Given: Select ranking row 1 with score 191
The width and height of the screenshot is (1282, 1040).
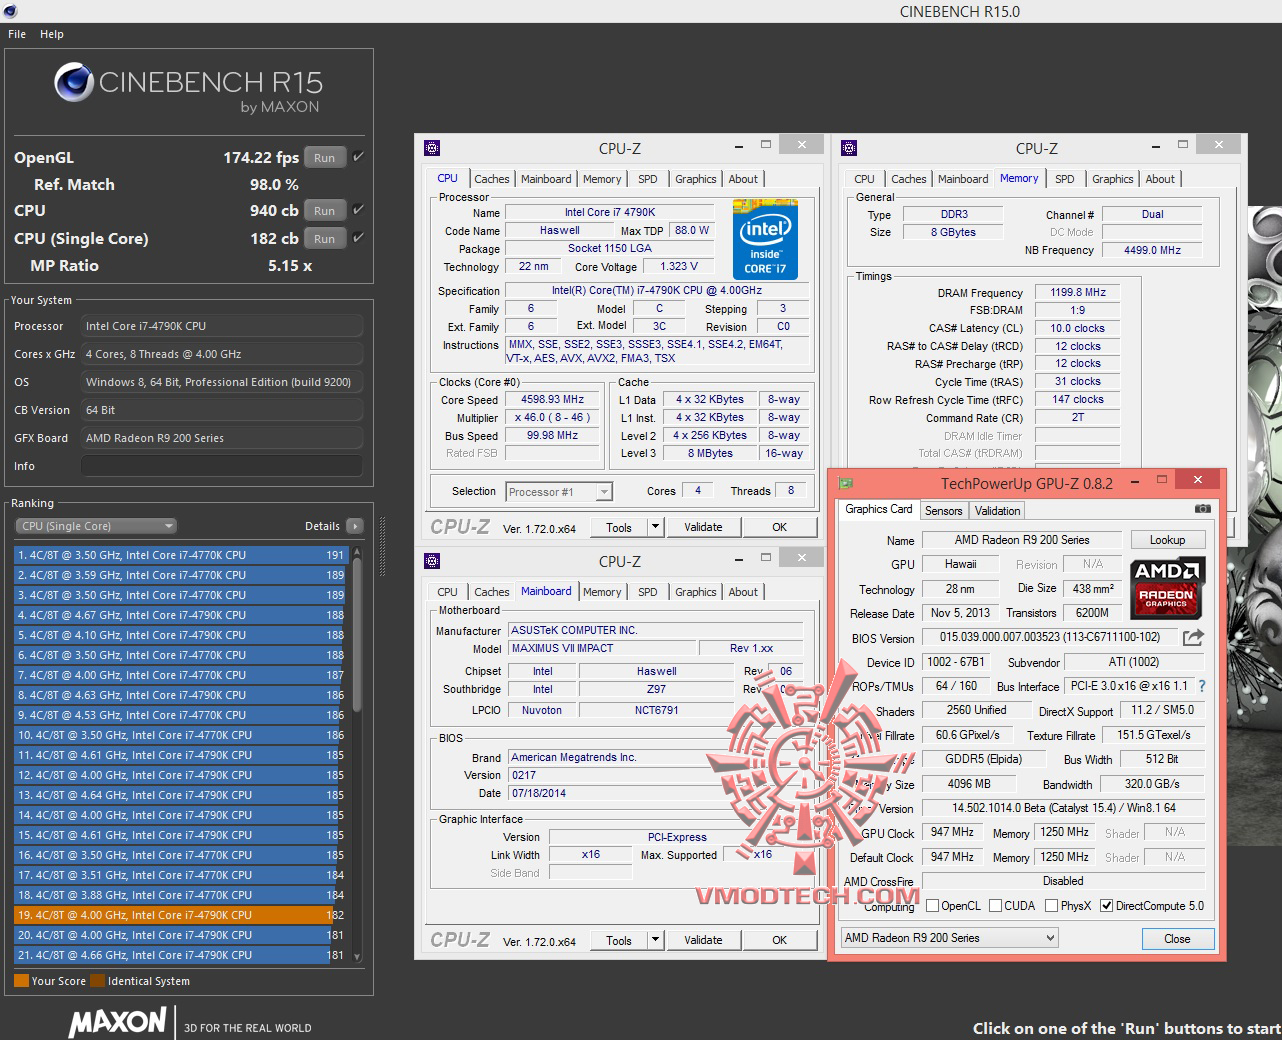Looking at the screenshot, I should point(180,555).
